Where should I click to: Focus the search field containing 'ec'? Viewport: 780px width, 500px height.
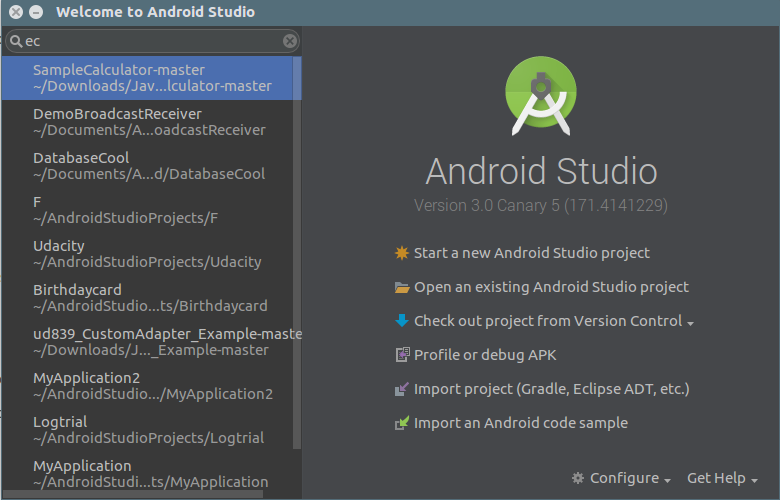click(152, 41)
